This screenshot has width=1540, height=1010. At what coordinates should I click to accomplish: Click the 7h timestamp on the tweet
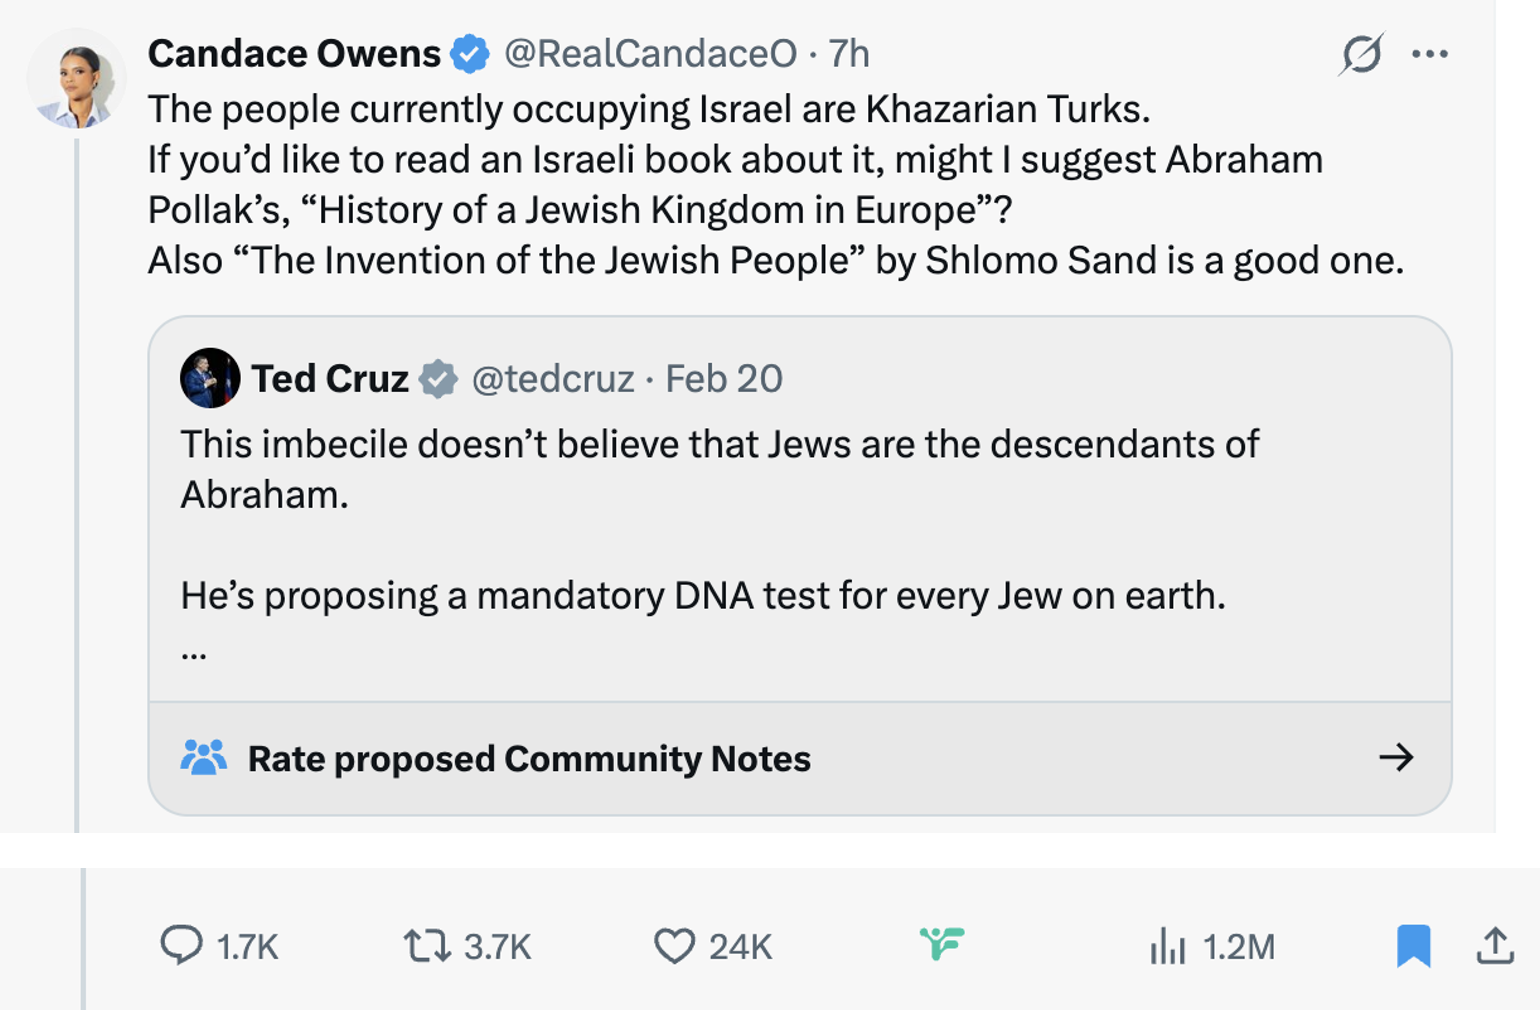(849, 54)
